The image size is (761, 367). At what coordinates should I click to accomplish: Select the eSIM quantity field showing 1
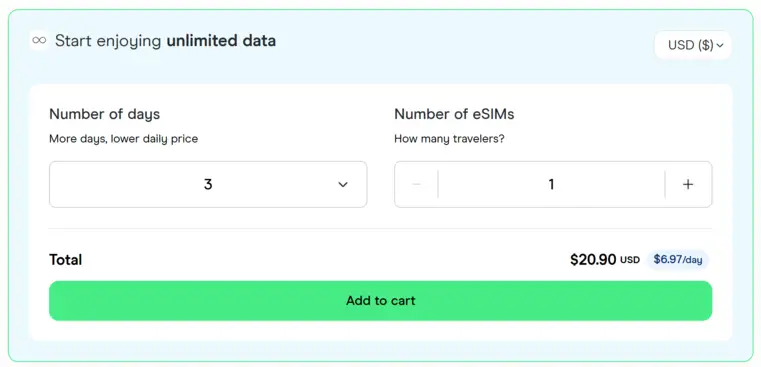click(x=551, y=184)
